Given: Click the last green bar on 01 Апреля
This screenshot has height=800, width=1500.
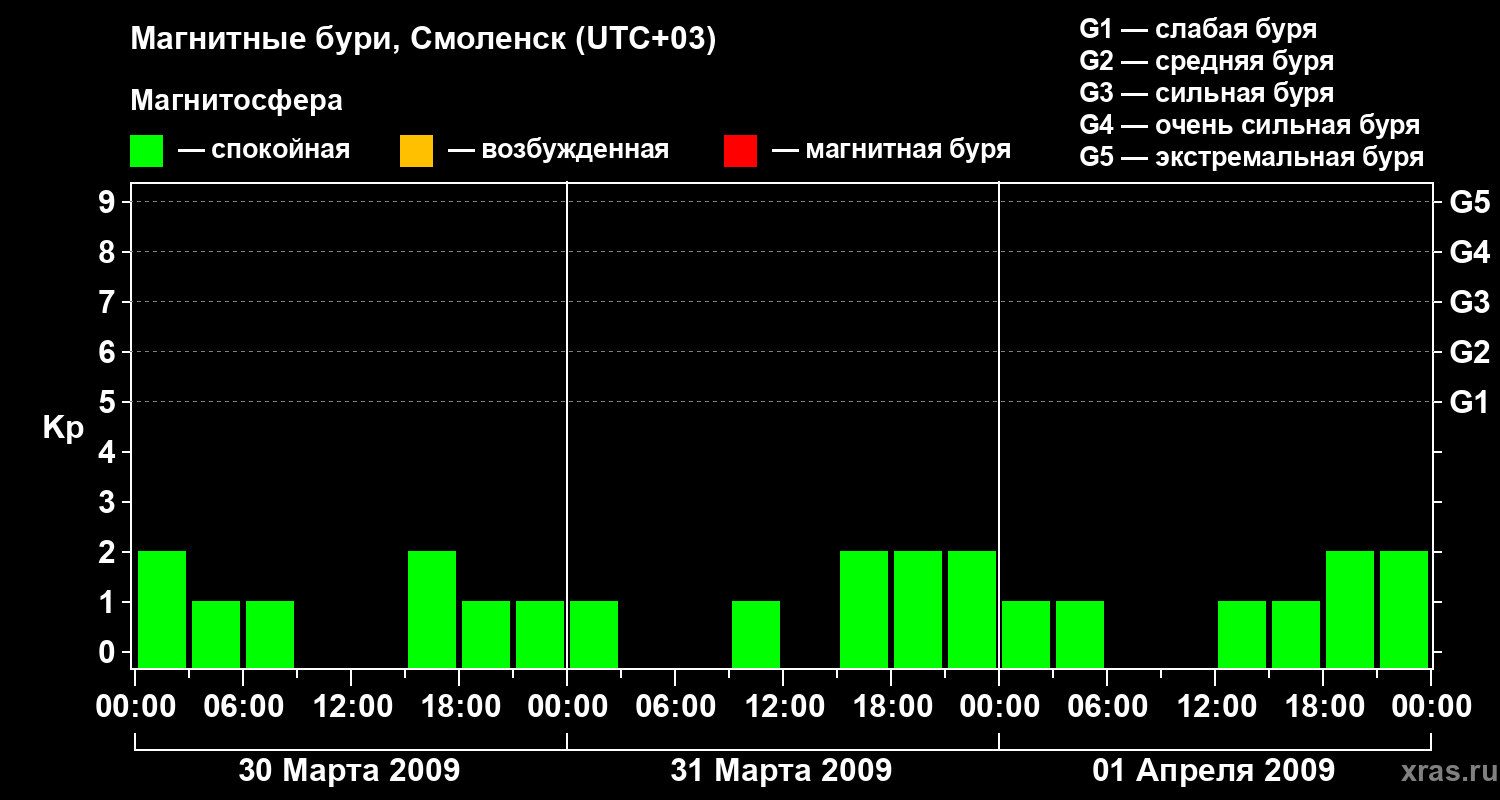Looking at the screenshot, I should click(x=1404, y=609).
